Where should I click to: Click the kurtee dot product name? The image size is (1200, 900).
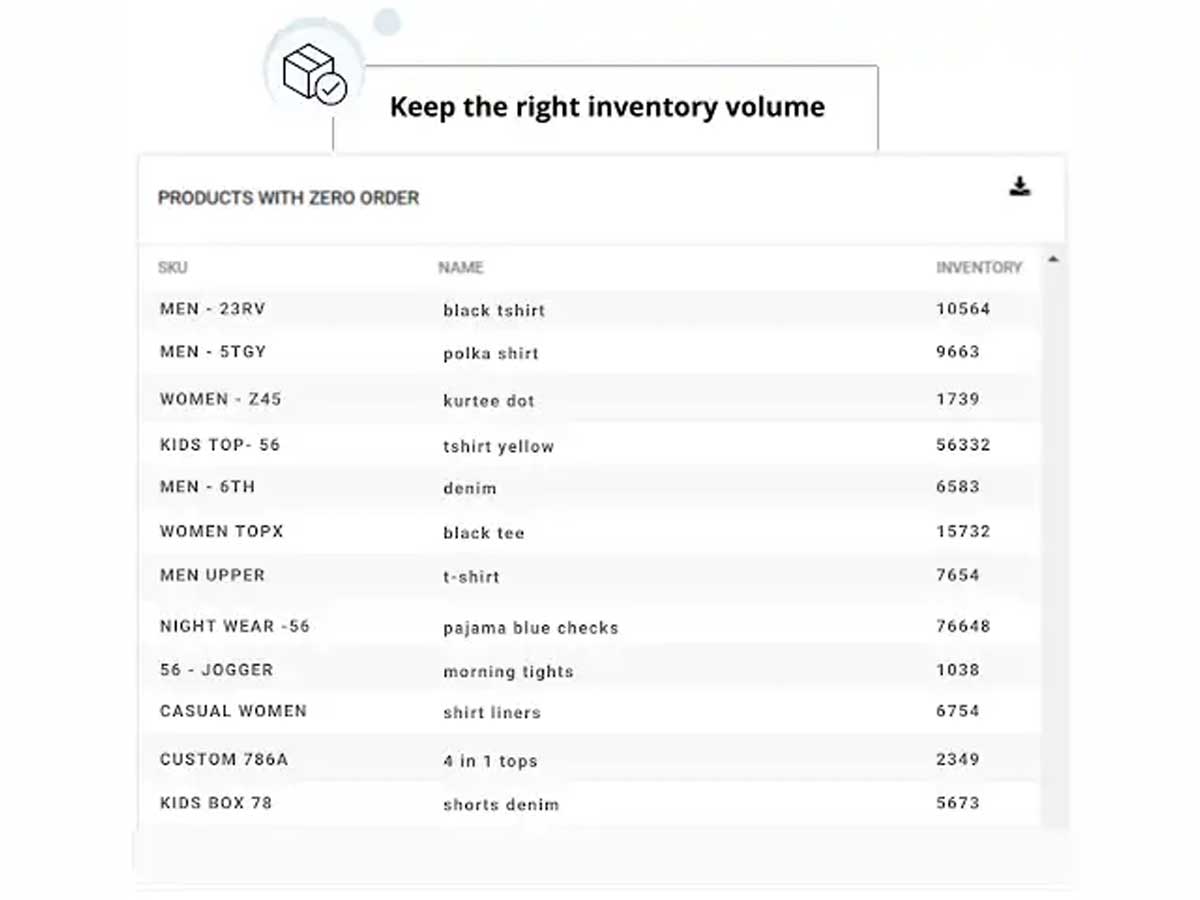(x=489, y=401)
